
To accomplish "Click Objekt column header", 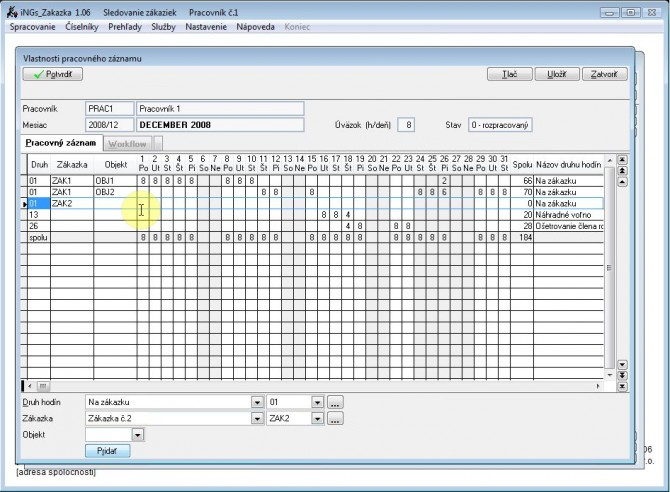I will click(116, 165).
